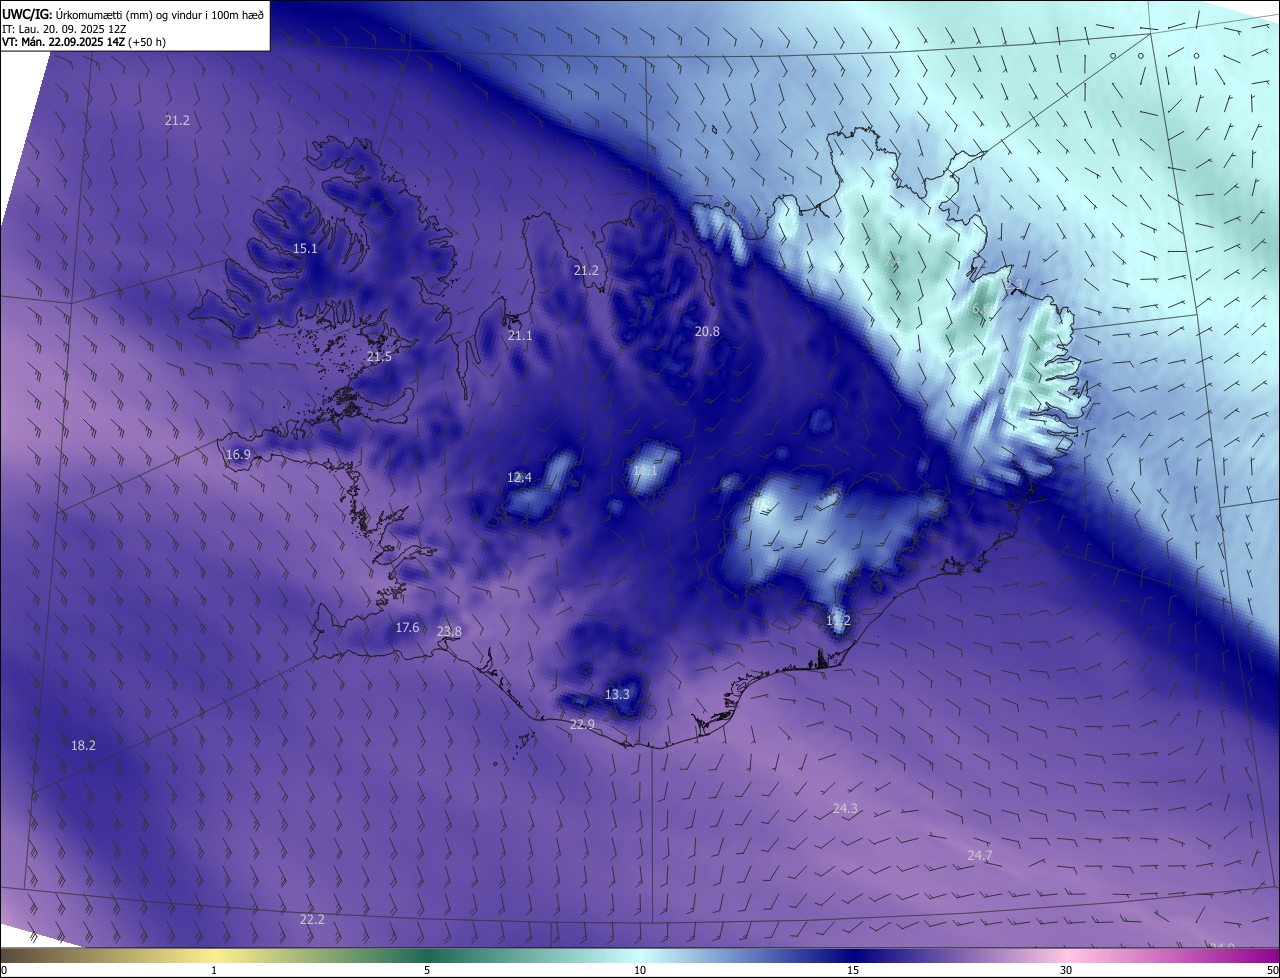1280x978 pixels.
Task: Click the 16.9 value on the western peninsula
Action: coord(238,454)
